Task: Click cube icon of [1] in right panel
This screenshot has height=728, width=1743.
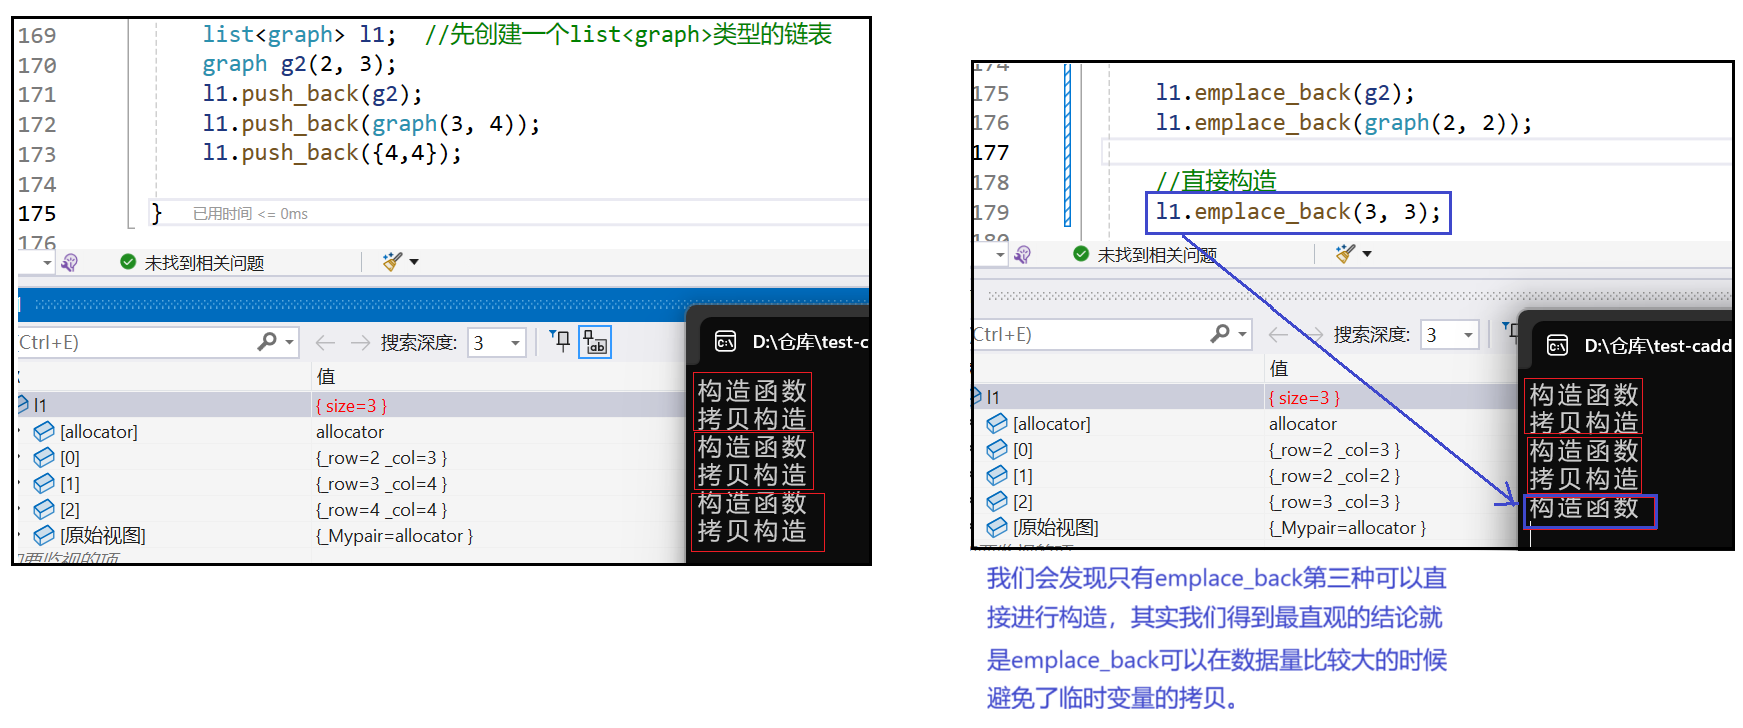Action: (997, 475)
